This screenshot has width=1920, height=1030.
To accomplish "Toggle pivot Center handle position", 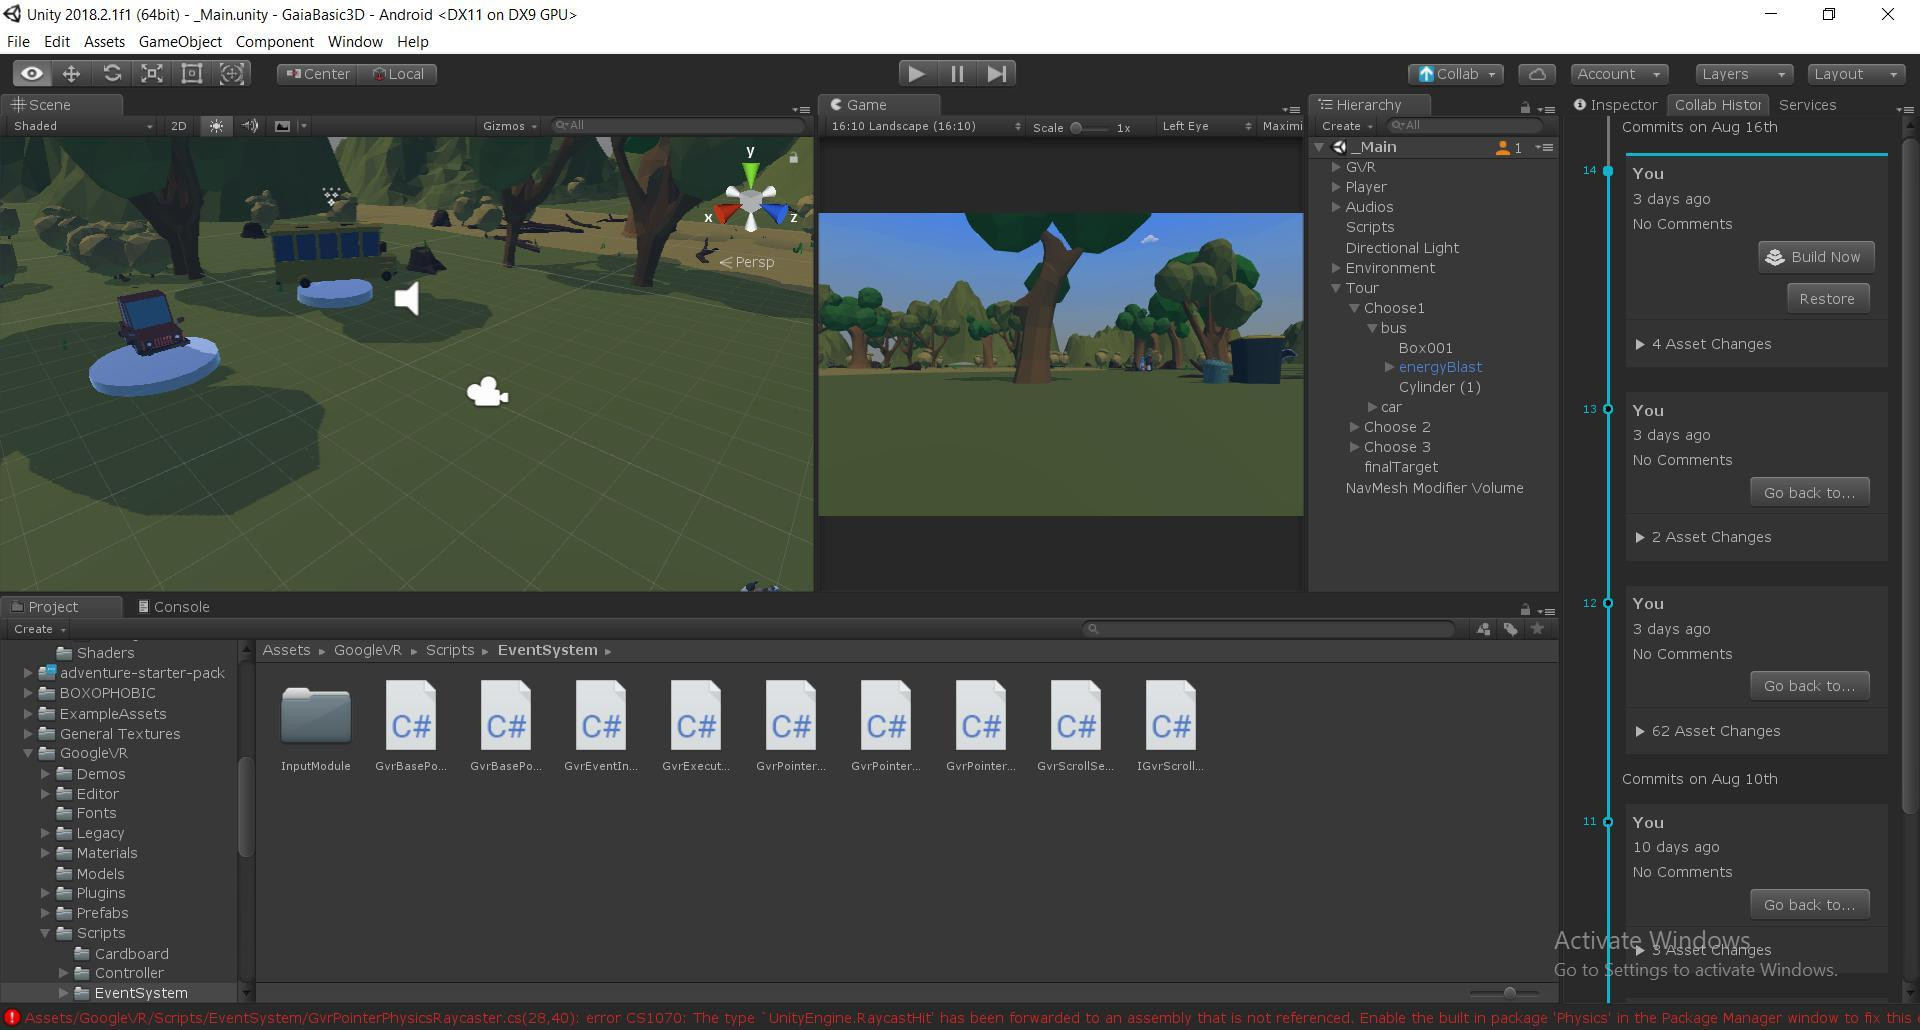I will point(317,74).
